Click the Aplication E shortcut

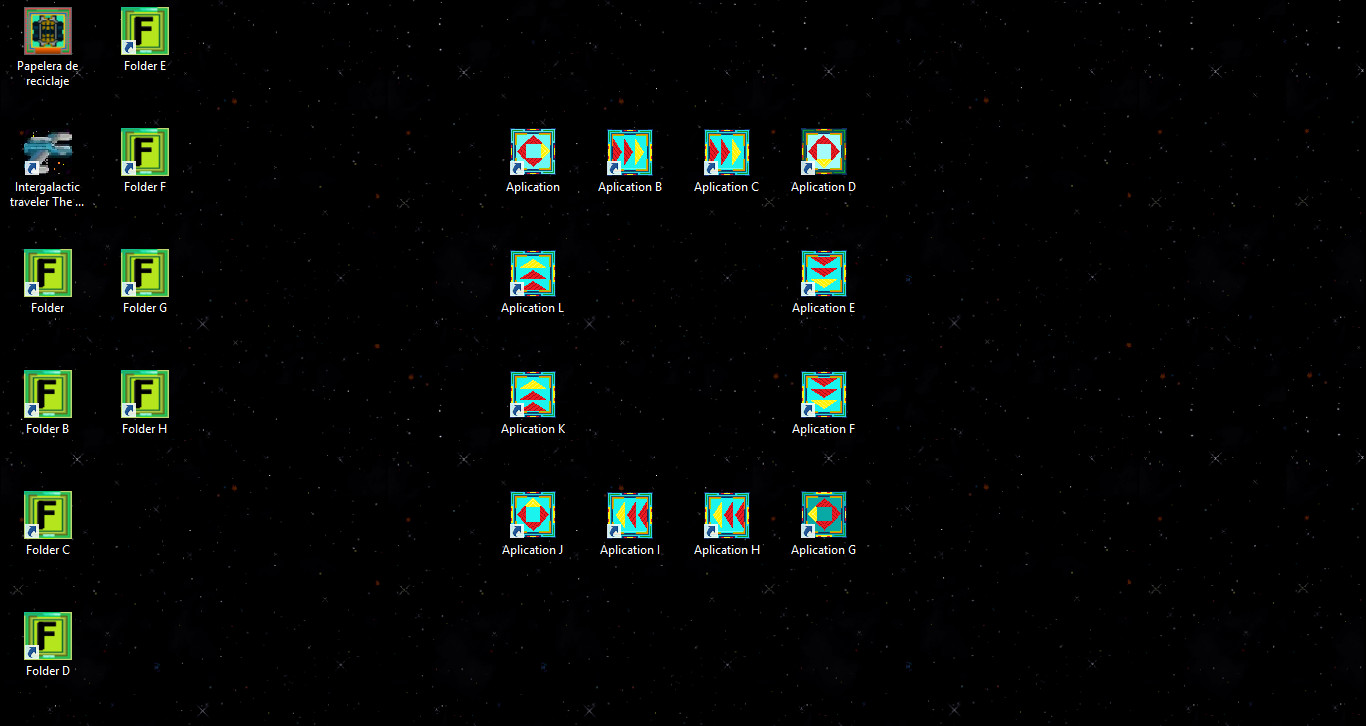824,274
